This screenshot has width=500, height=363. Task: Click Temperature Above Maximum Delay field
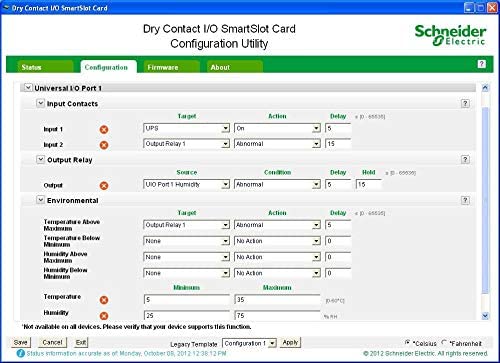pyautogui.click(x=338, y=225)
